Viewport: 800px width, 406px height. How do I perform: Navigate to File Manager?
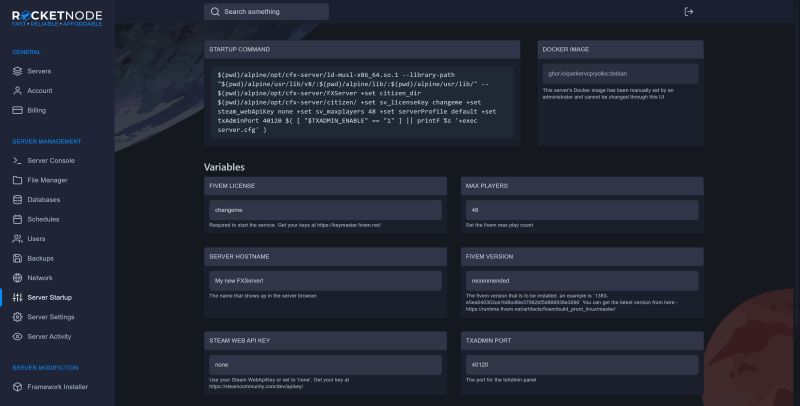(x=47, y=180)
